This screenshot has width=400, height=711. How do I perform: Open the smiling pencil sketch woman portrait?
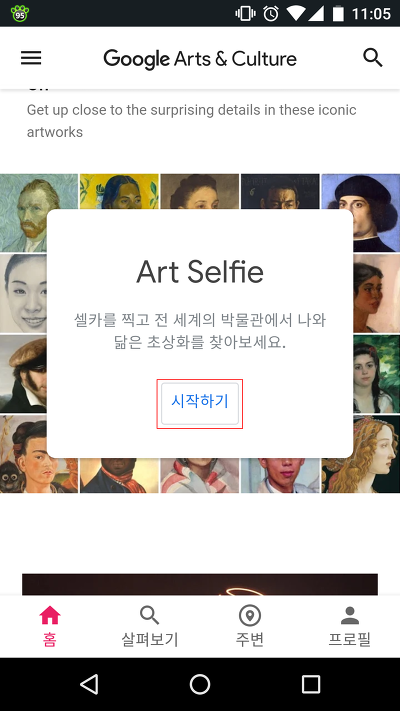click(x=23, y=293)
